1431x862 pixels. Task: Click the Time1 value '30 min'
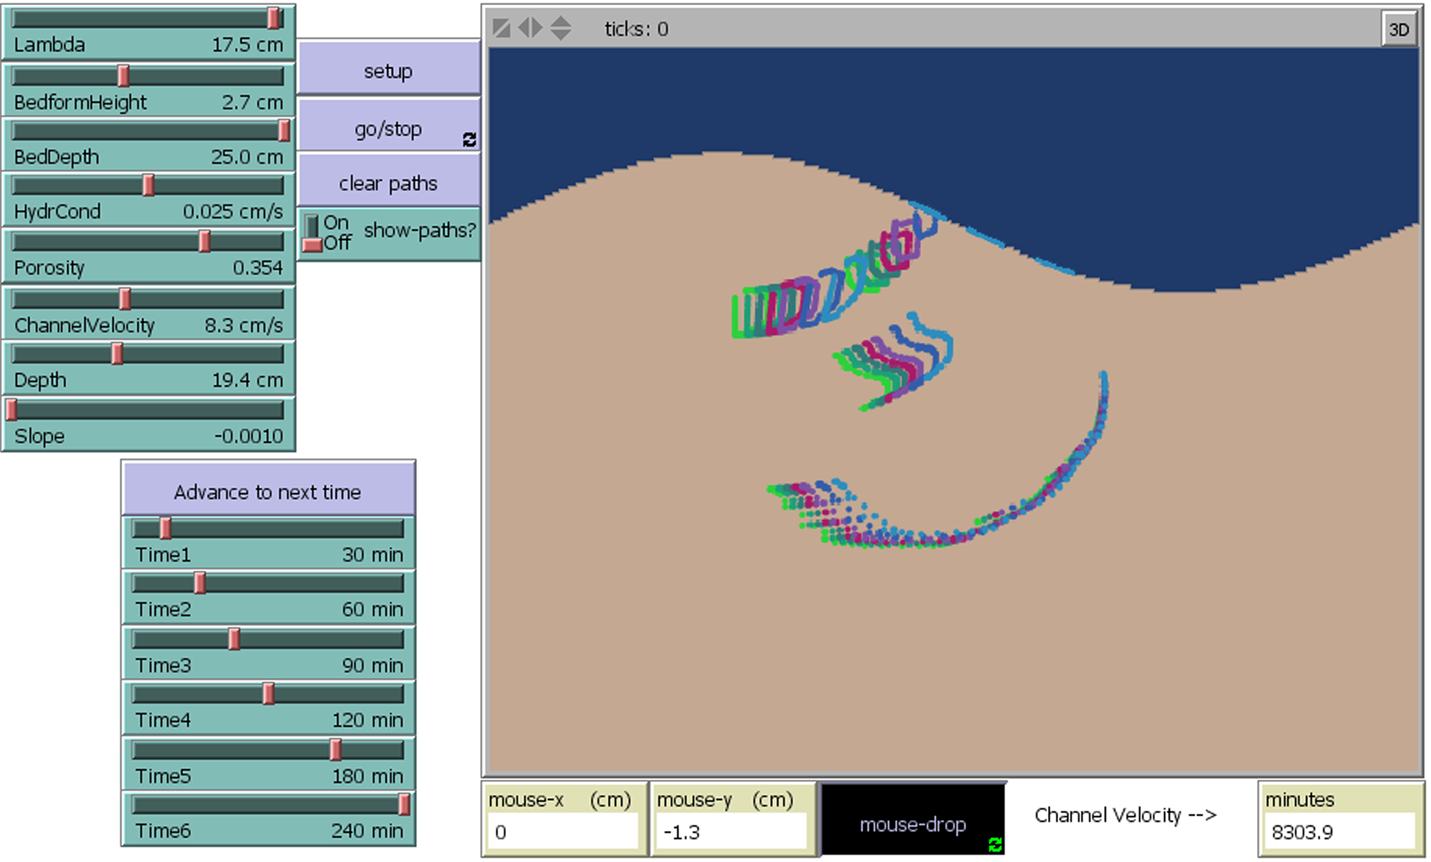[x=373, y=555]
